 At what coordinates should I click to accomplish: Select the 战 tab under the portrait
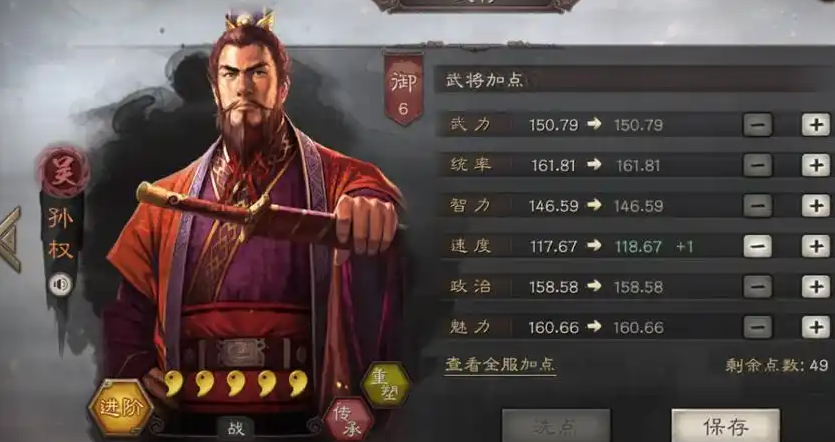tap(235, 429)
